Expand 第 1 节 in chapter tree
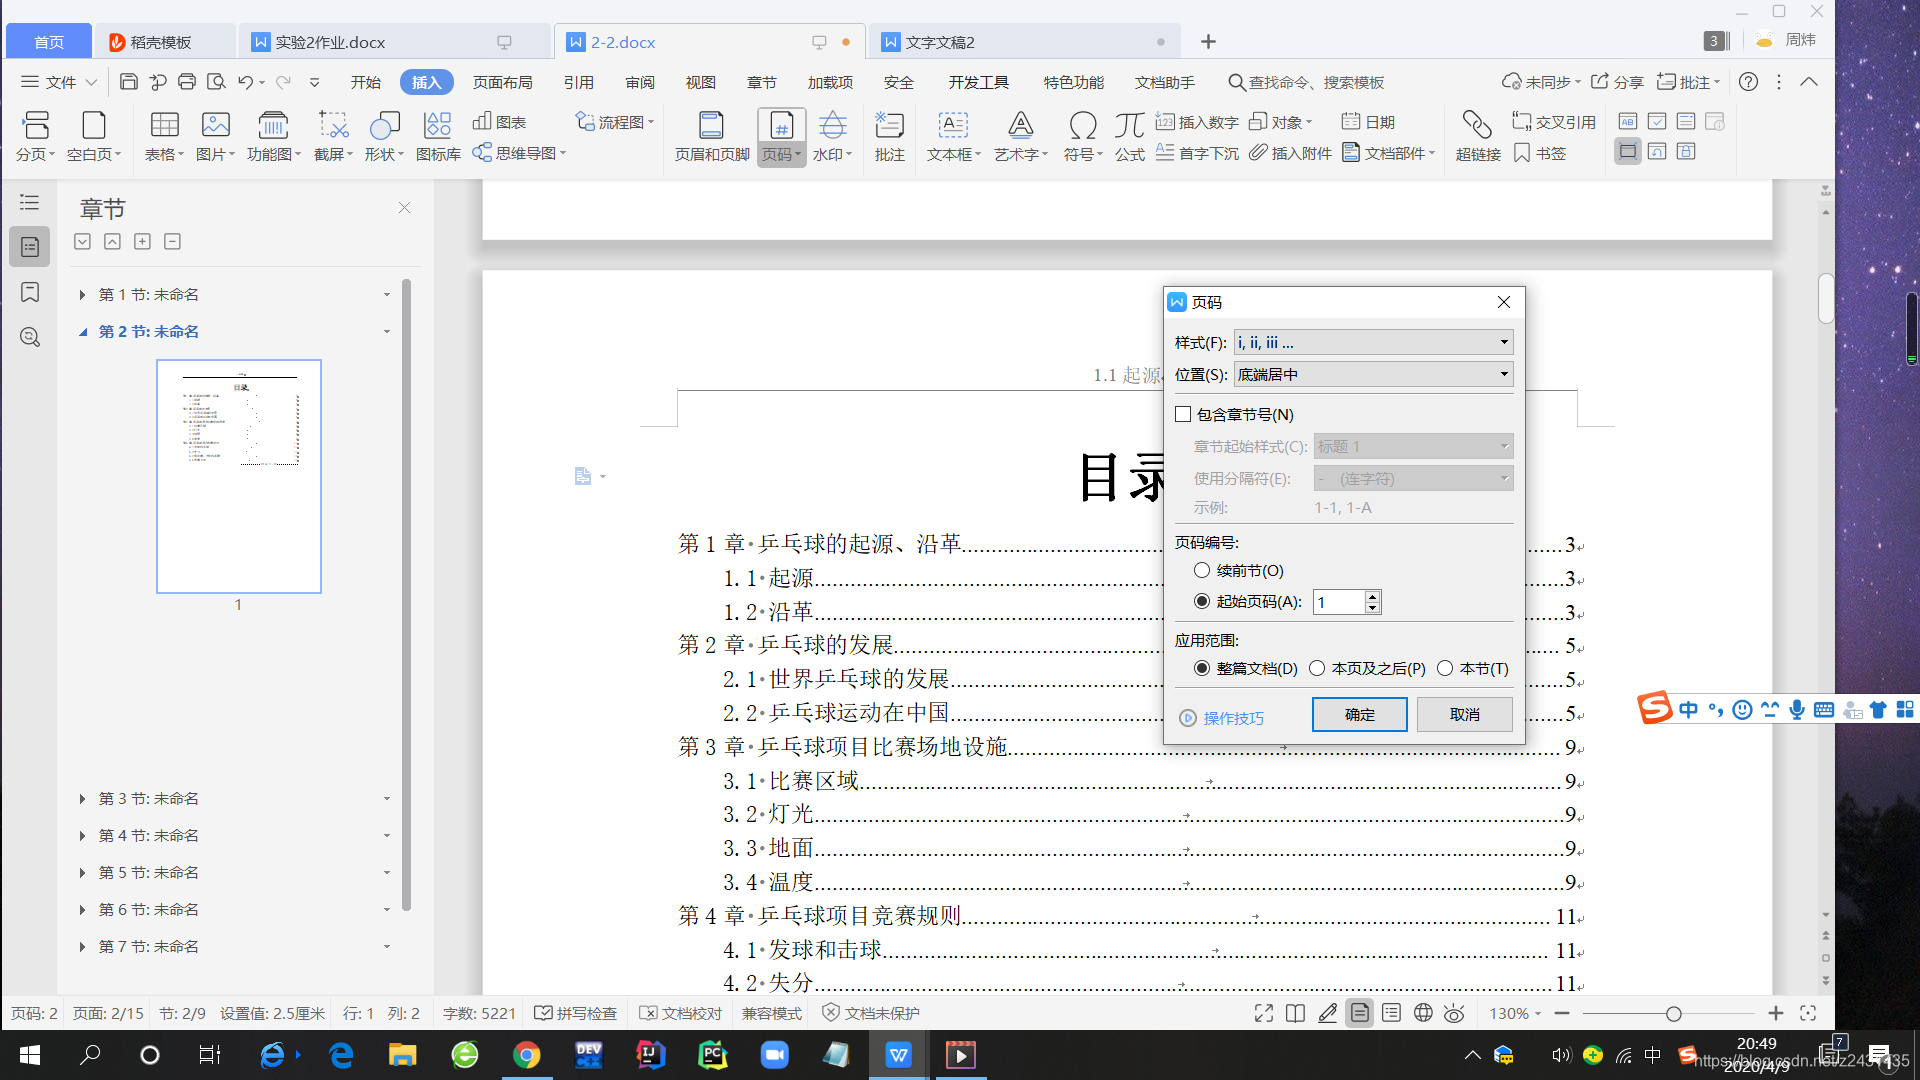Image resolution: width=1920 pixels, height=1080 pixels. click(x=82, y=295)
